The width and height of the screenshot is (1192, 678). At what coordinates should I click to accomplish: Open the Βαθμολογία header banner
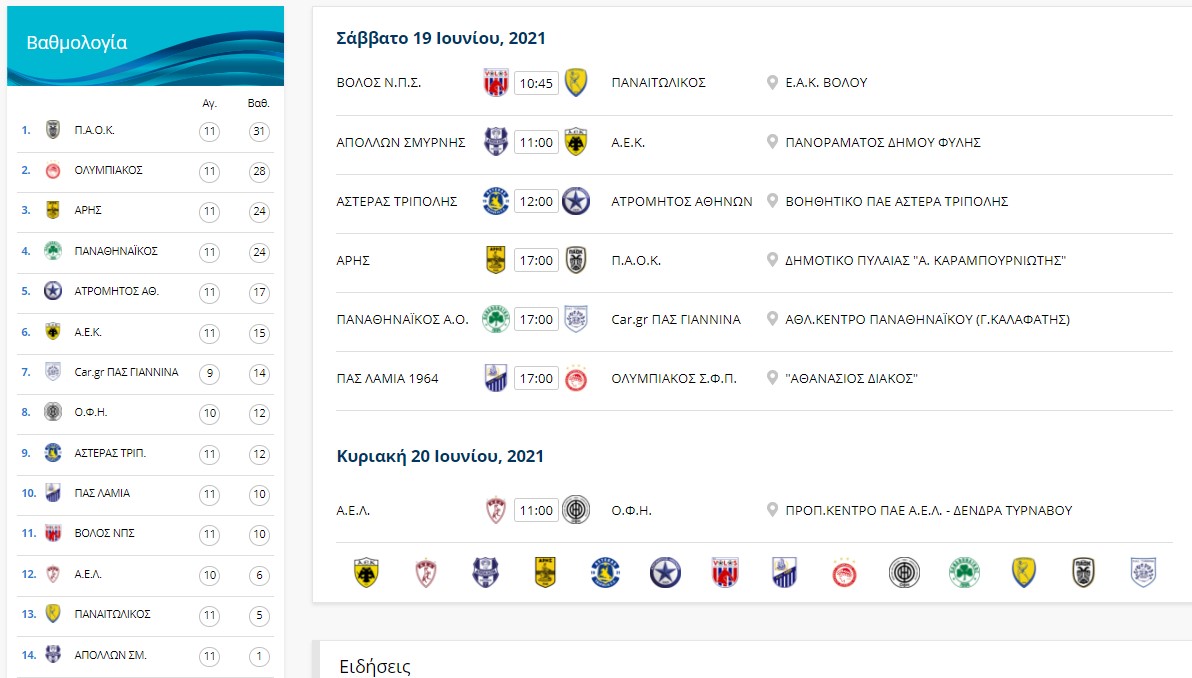(145, 46)
